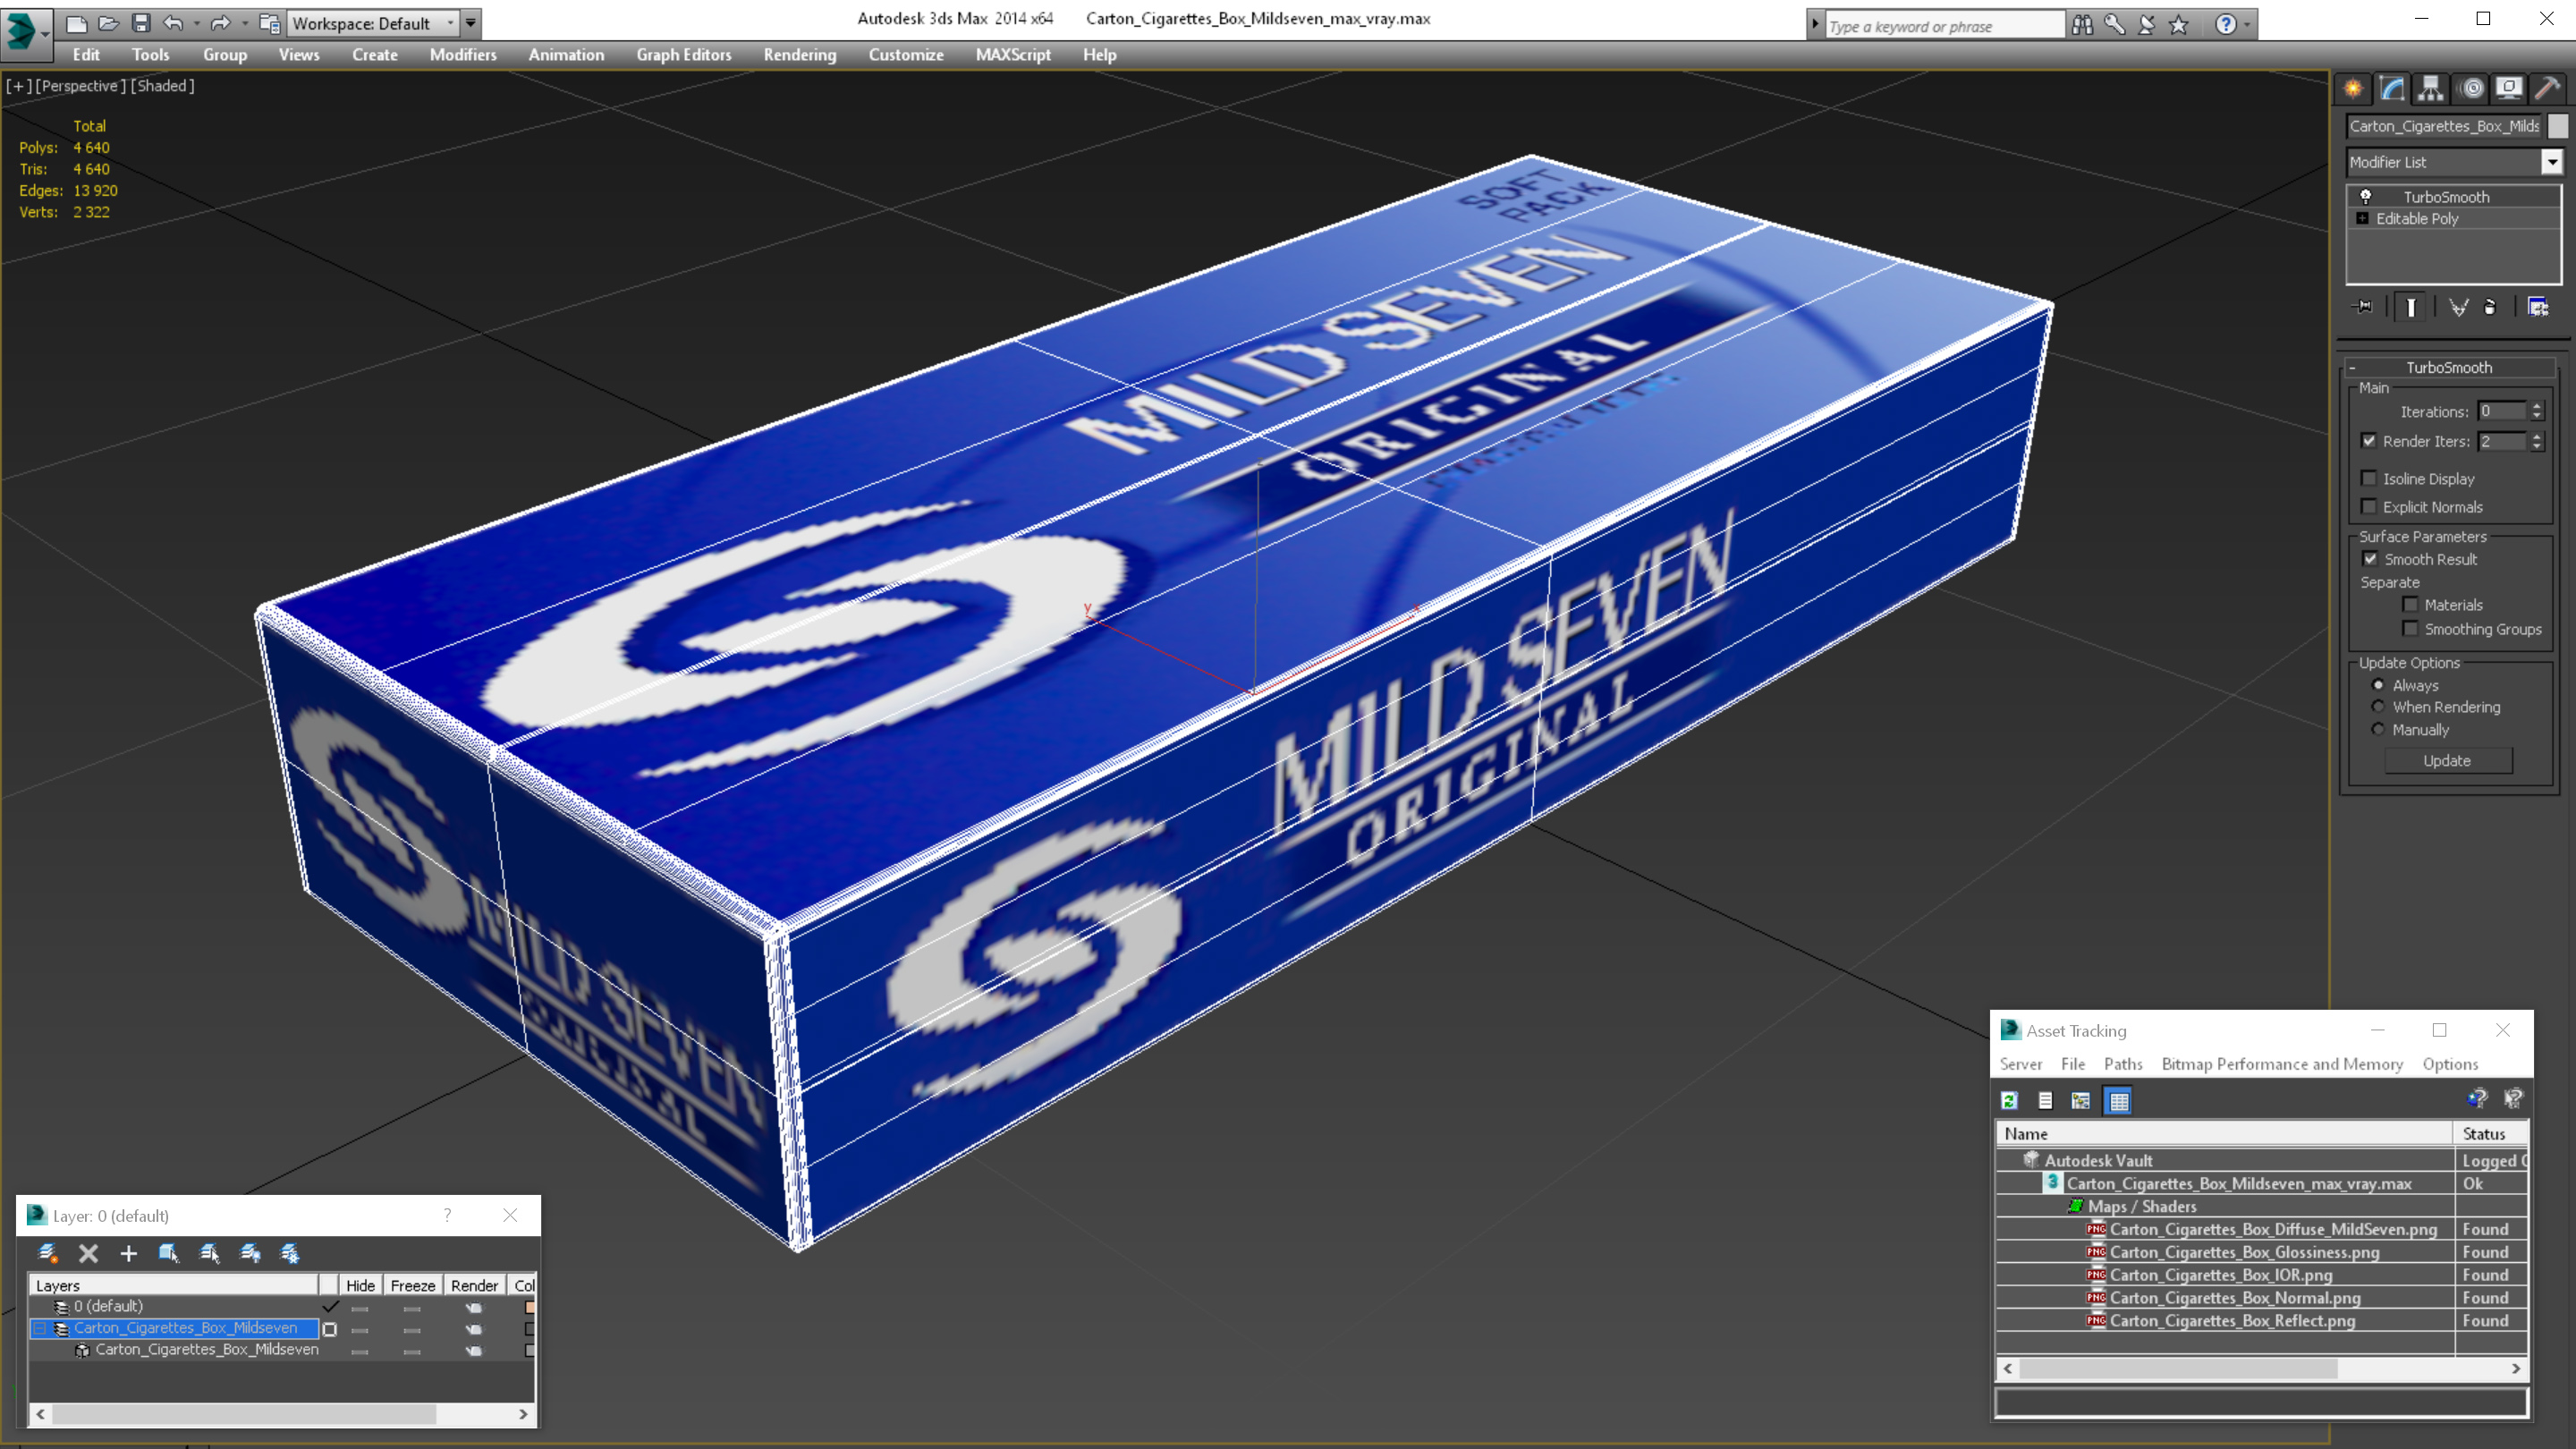Click the Hide column header in Layer dialog
This screenshot has height=1449, width=2576.
[x=360, y=1286]
